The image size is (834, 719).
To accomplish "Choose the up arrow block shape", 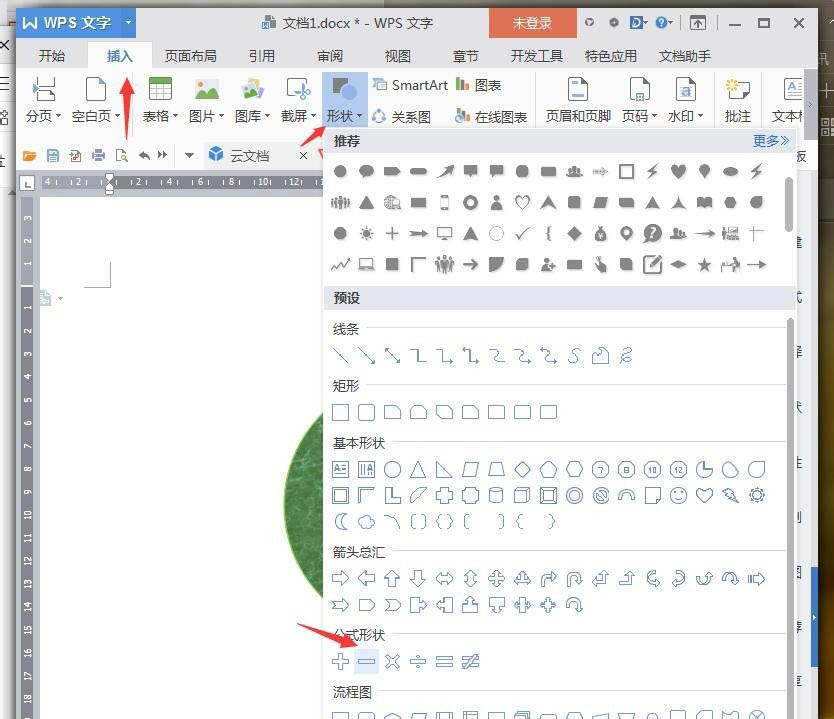I will coord(393,578).
